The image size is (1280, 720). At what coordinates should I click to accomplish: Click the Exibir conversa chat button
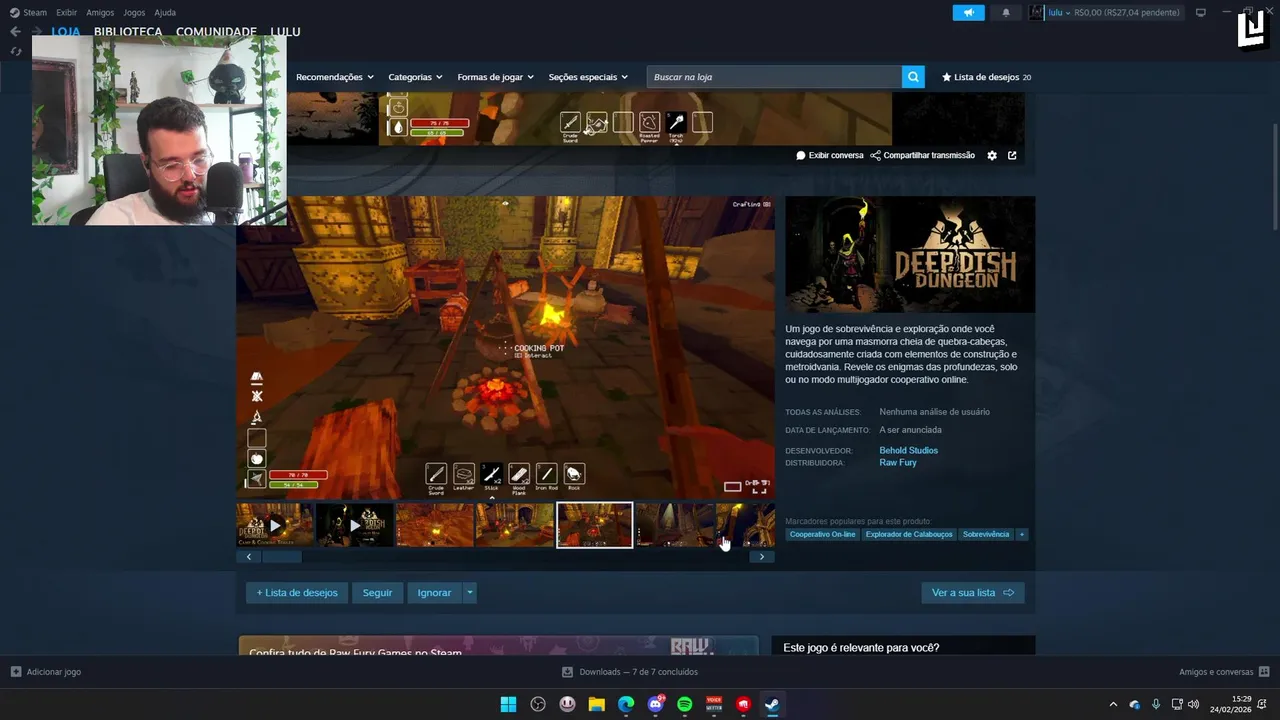(x=830, y=155)
